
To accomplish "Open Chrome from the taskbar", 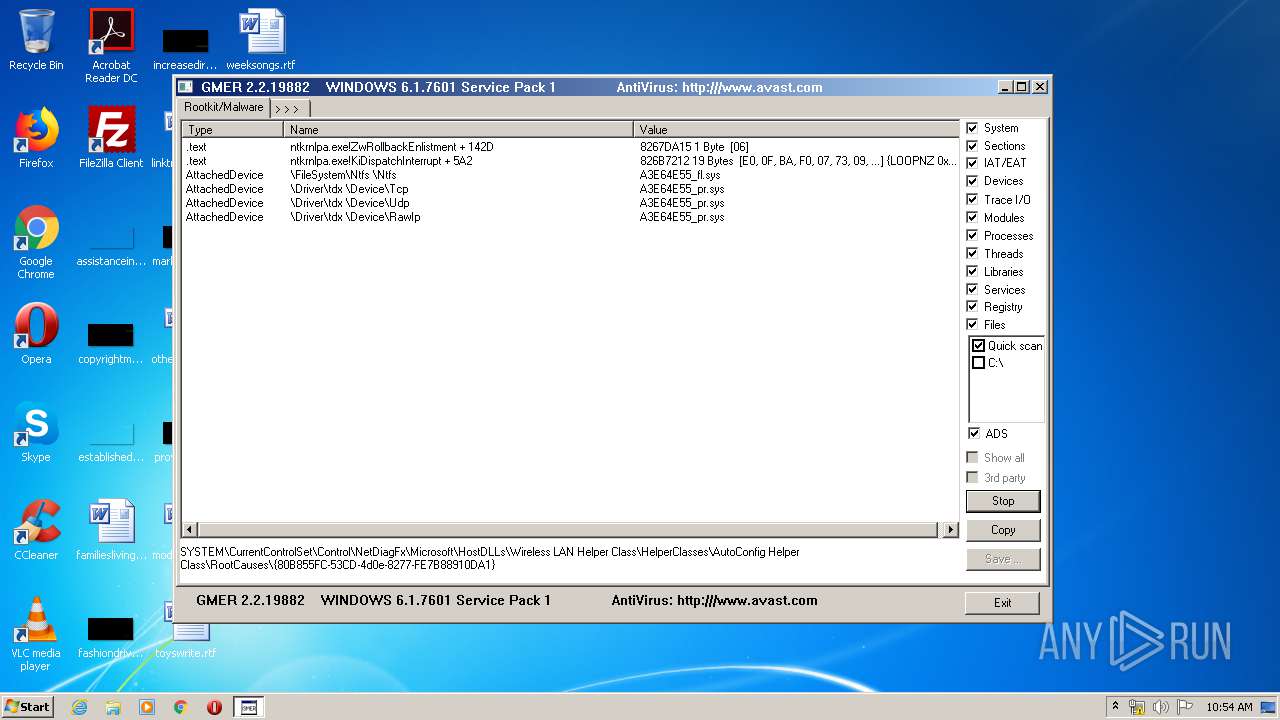I will (x=181, y=707).
